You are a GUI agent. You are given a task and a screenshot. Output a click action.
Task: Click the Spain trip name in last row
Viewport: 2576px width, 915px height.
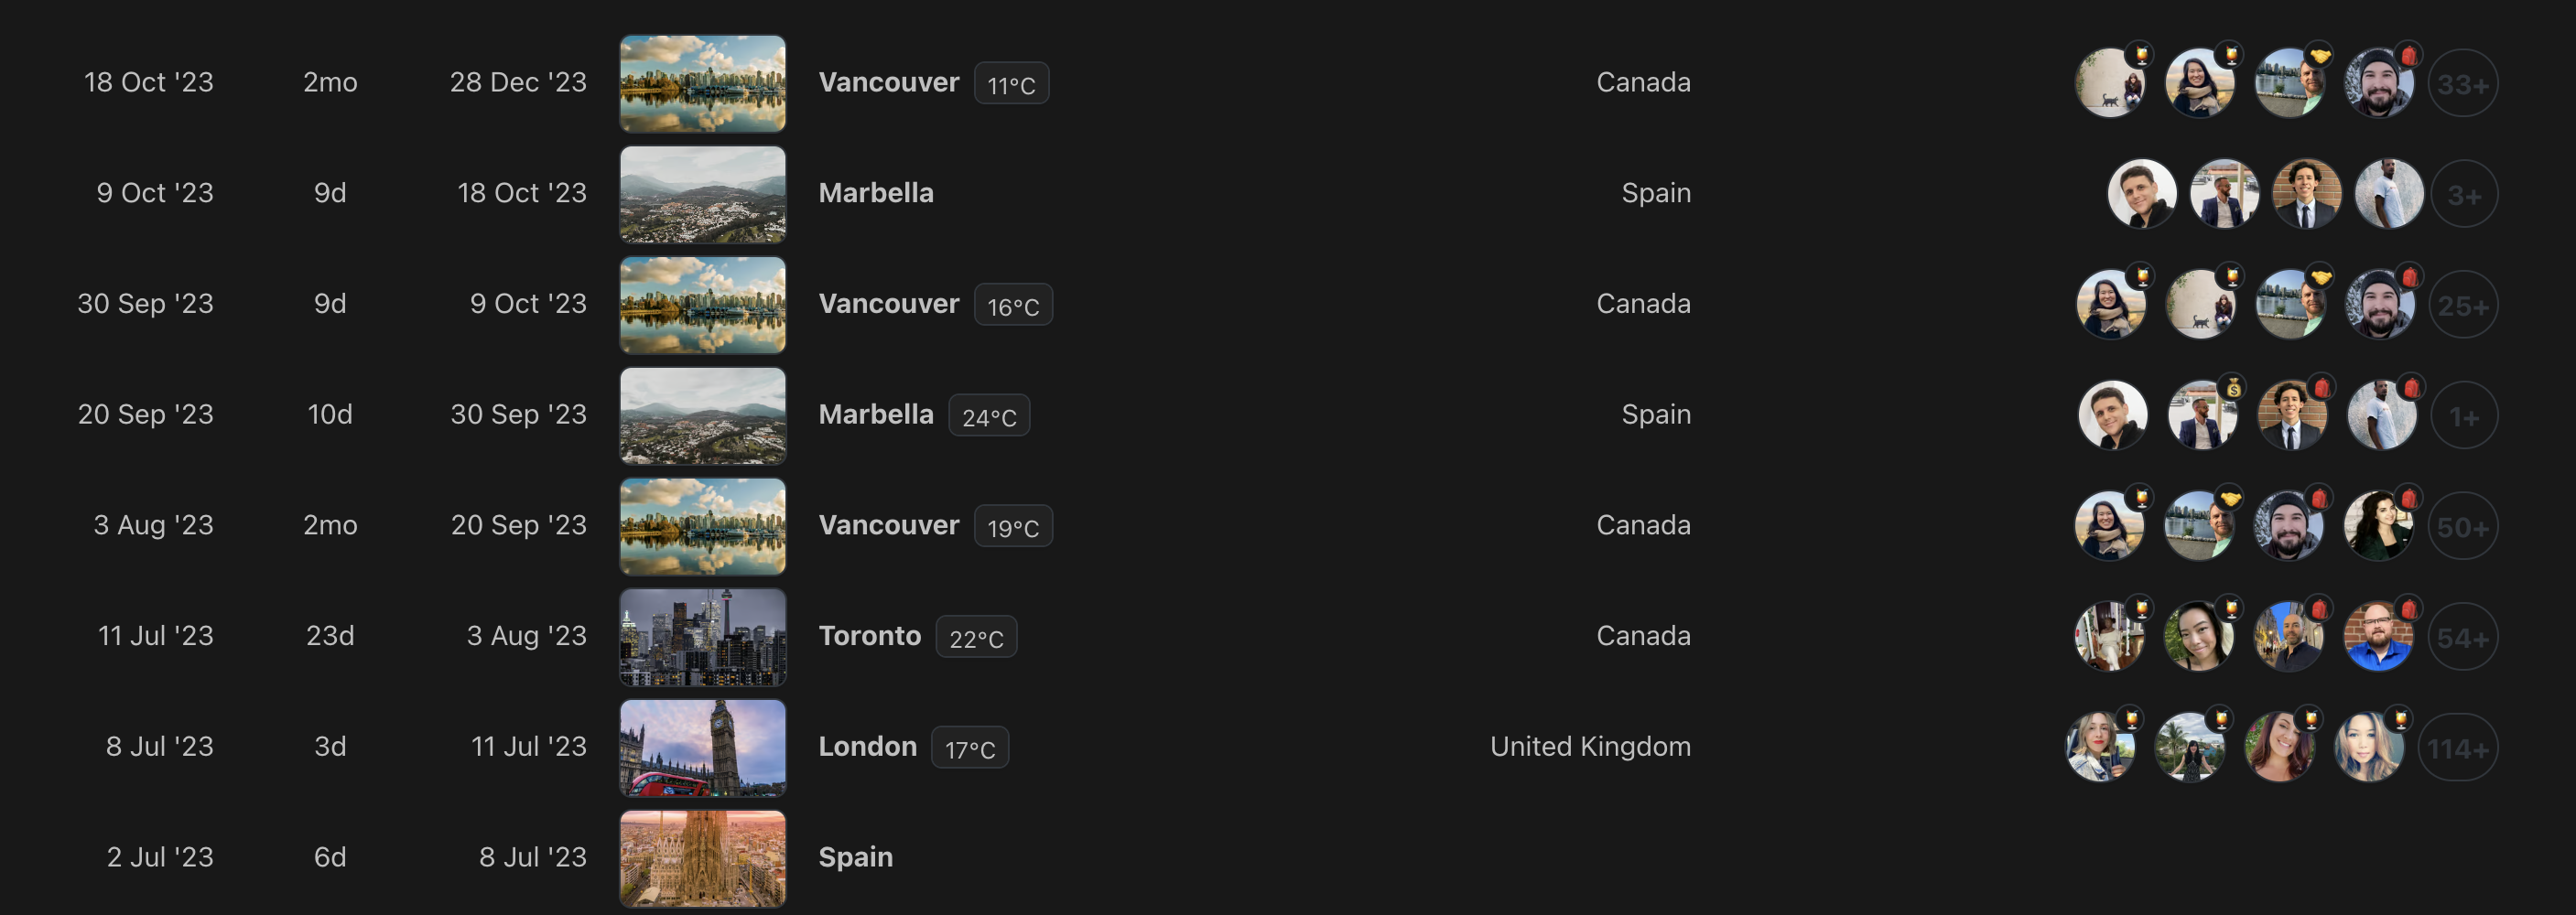(x=855, y=857)
